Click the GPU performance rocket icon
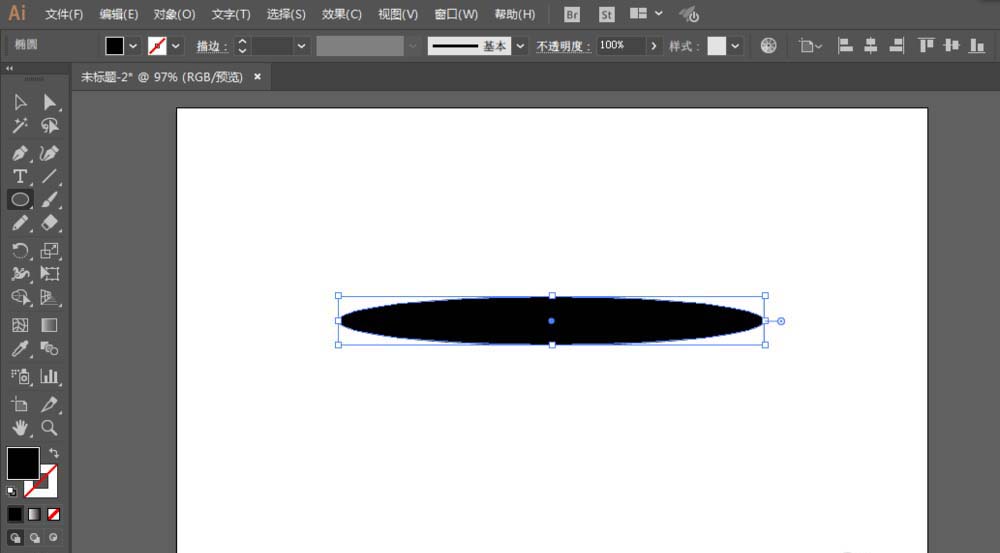The image size is (1000, 553). coord(689,14)
